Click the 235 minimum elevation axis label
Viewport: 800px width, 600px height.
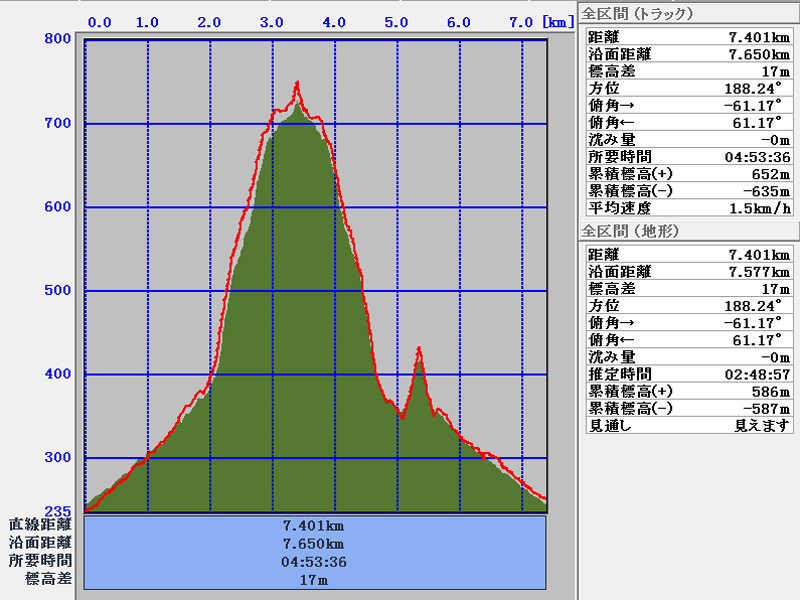click(x=57, y=509)
